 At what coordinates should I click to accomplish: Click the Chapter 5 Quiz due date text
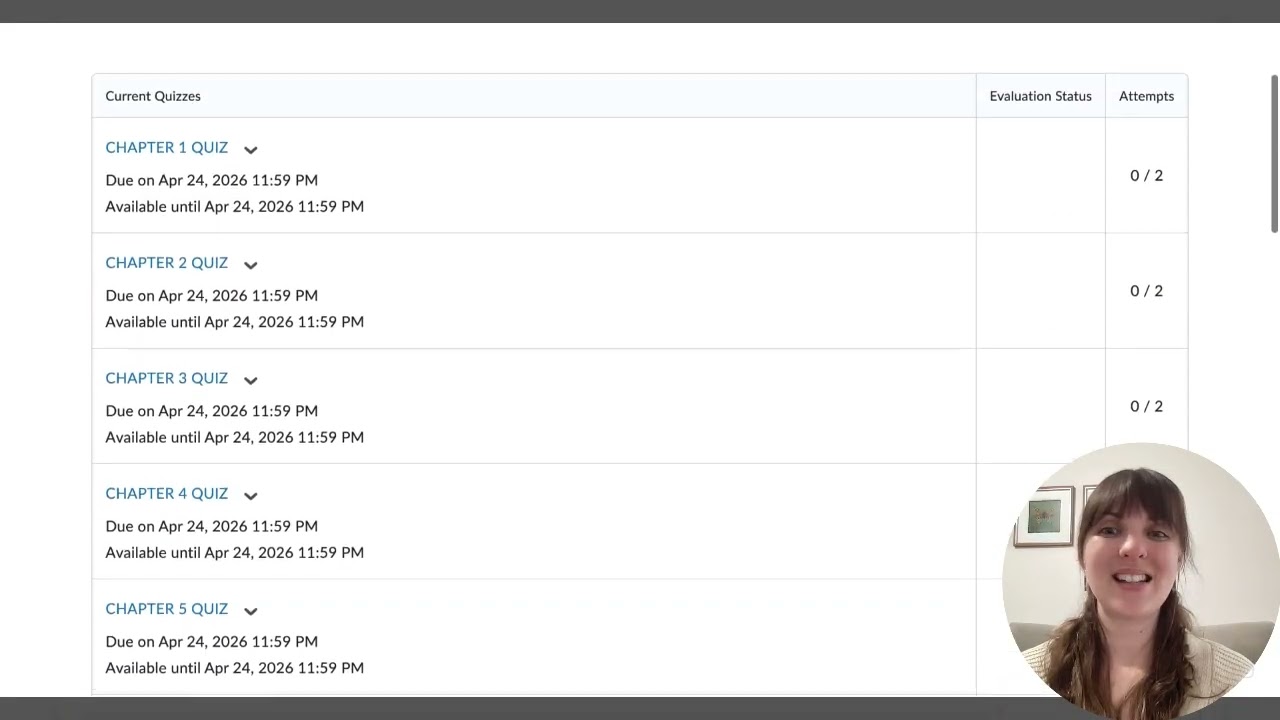(211, 641)
